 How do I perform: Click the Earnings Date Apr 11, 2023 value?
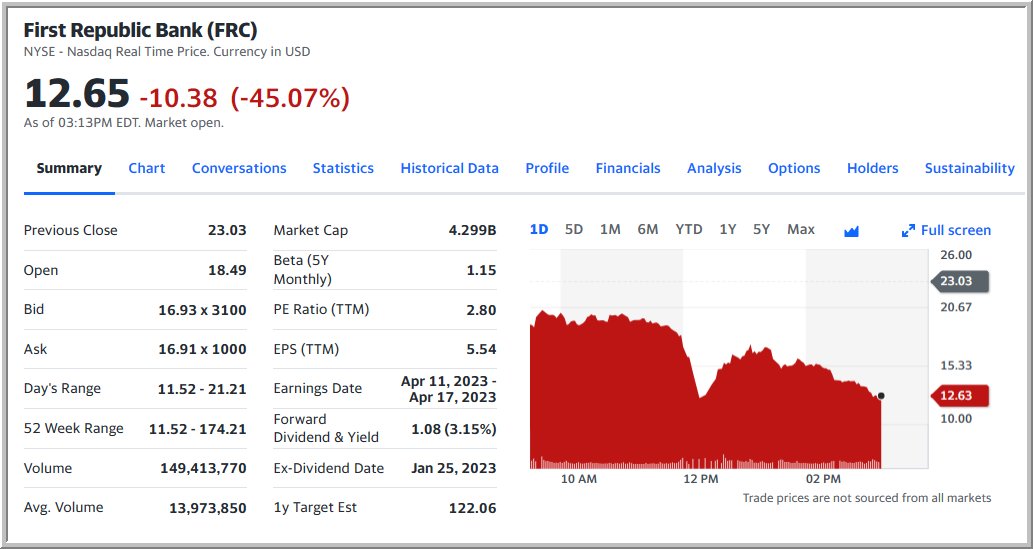[x=449, y=389]
